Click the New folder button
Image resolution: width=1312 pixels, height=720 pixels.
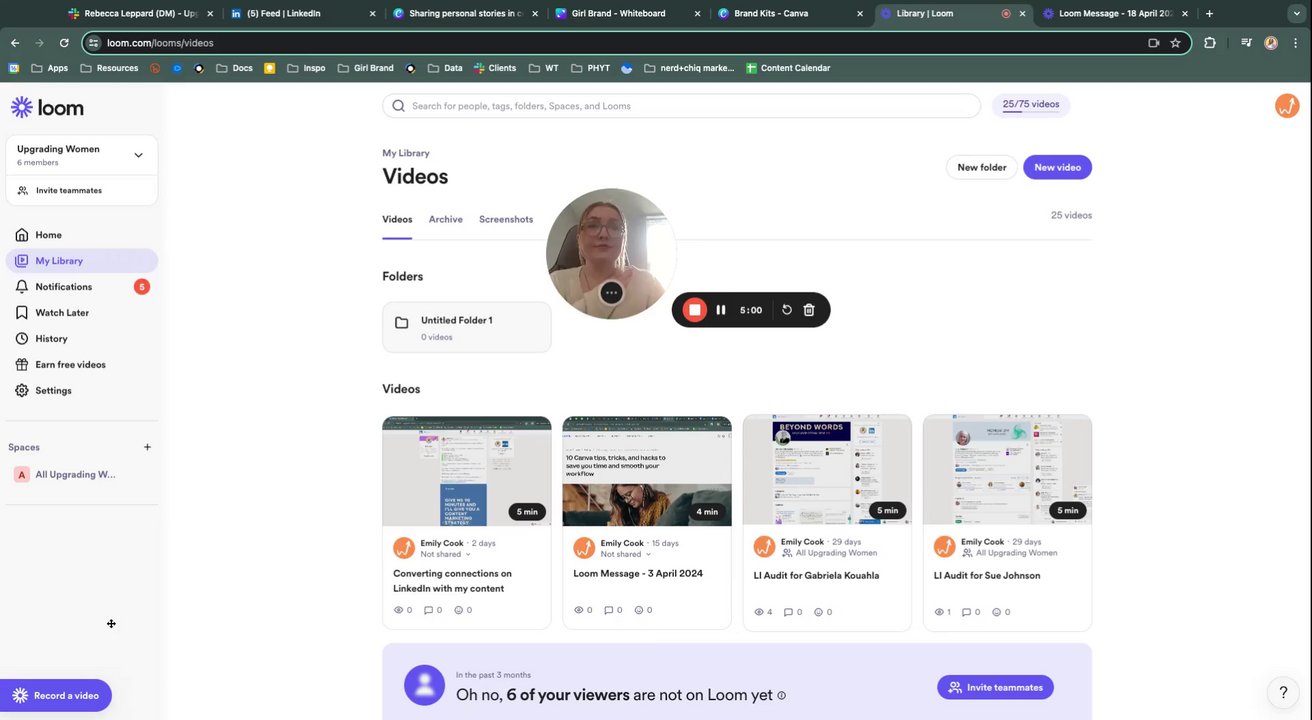[x=982, y=167]
